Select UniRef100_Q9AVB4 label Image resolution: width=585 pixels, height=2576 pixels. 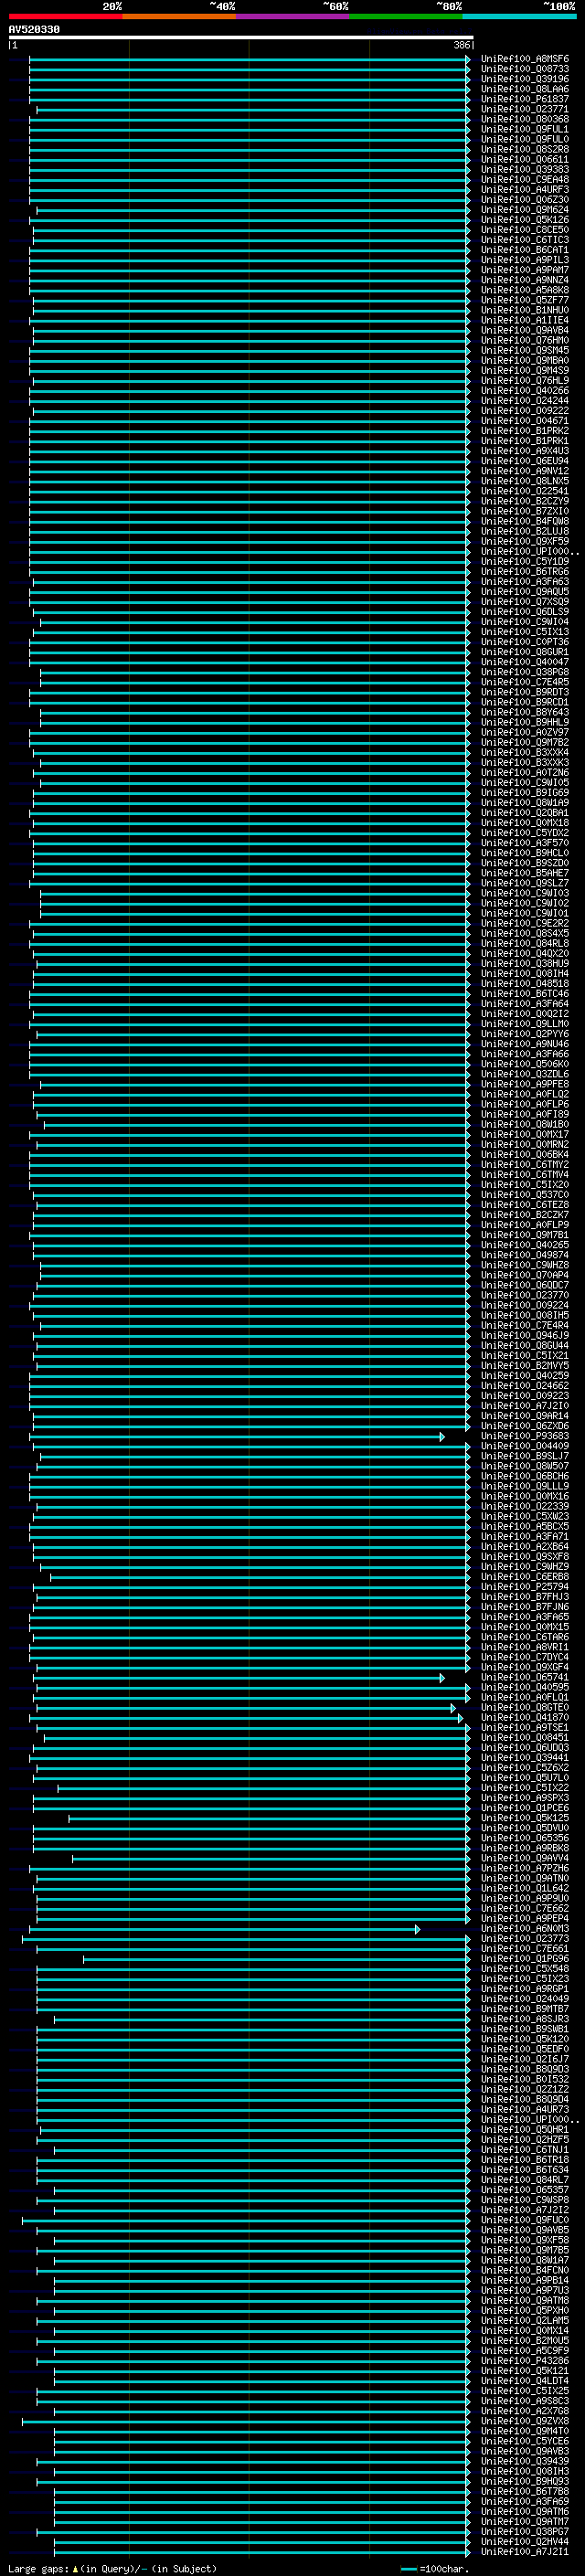(525, 330)
